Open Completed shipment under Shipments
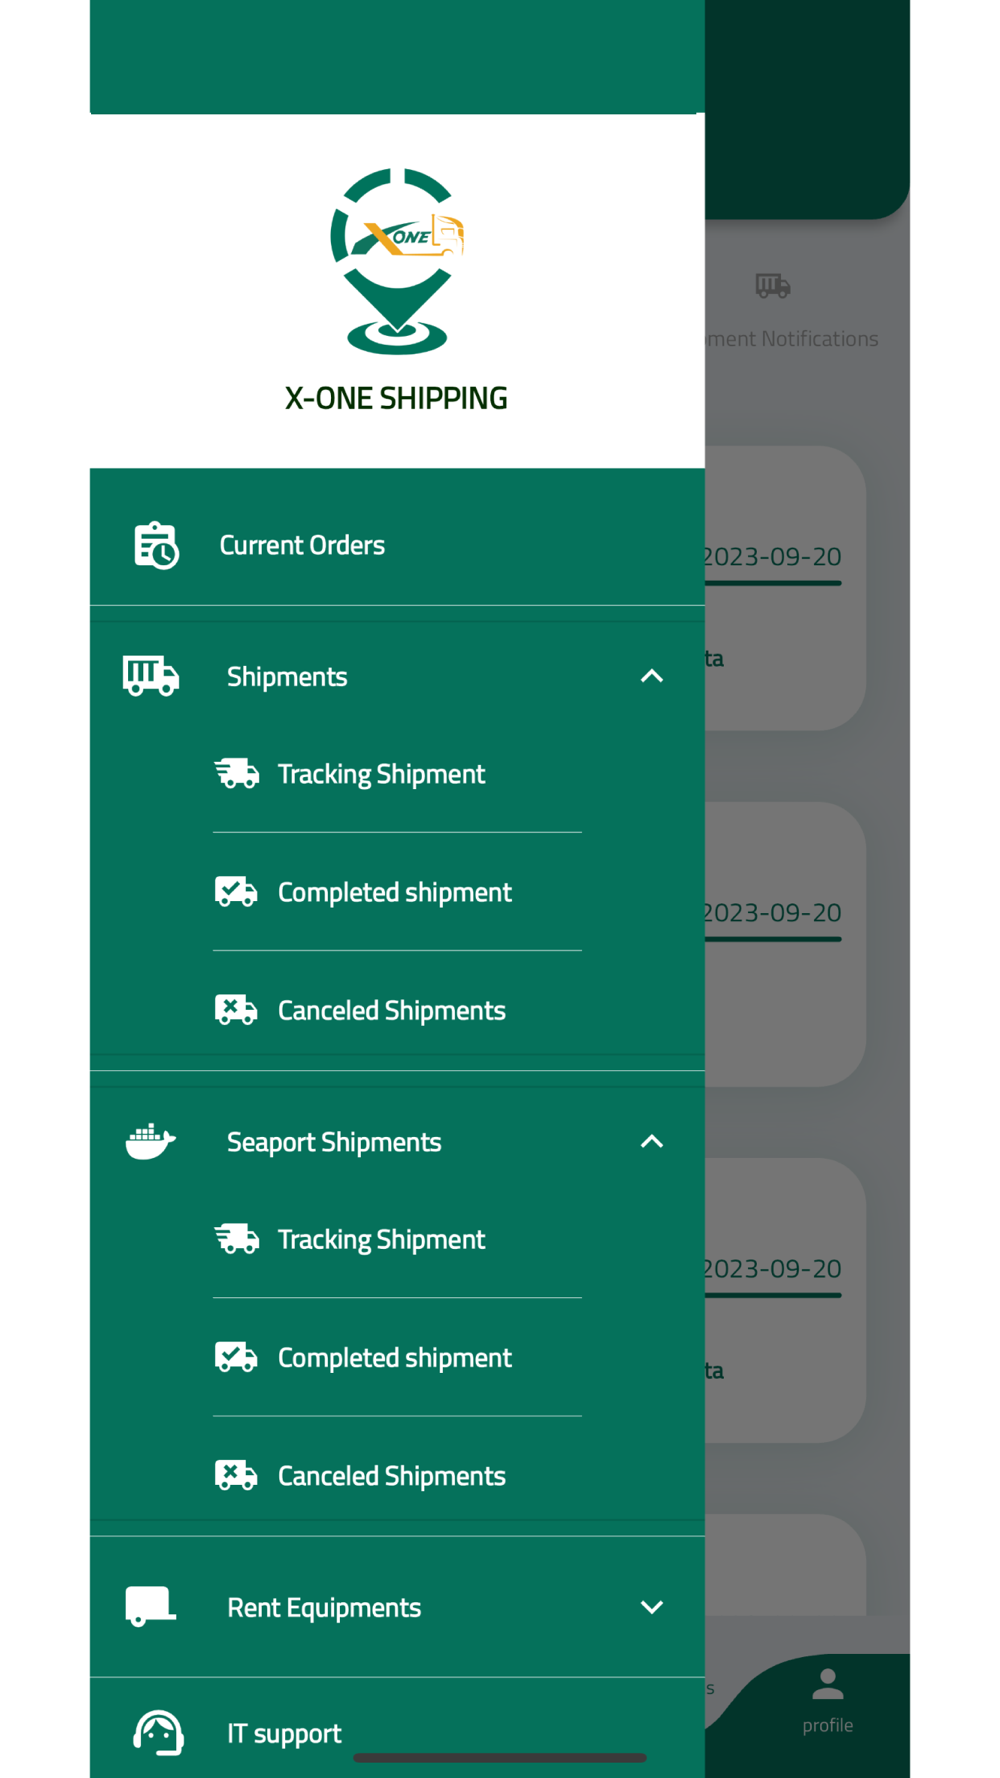1000x1778 pixels. click(395, 892)
